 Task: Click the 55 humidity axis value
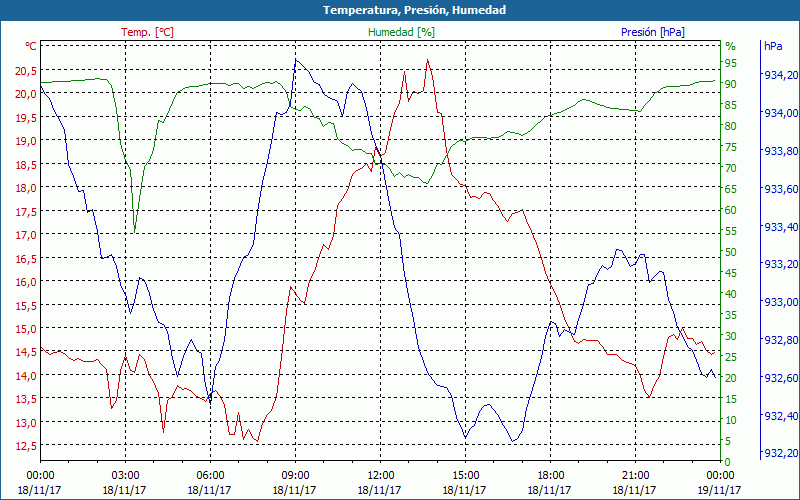click(731, 231)
